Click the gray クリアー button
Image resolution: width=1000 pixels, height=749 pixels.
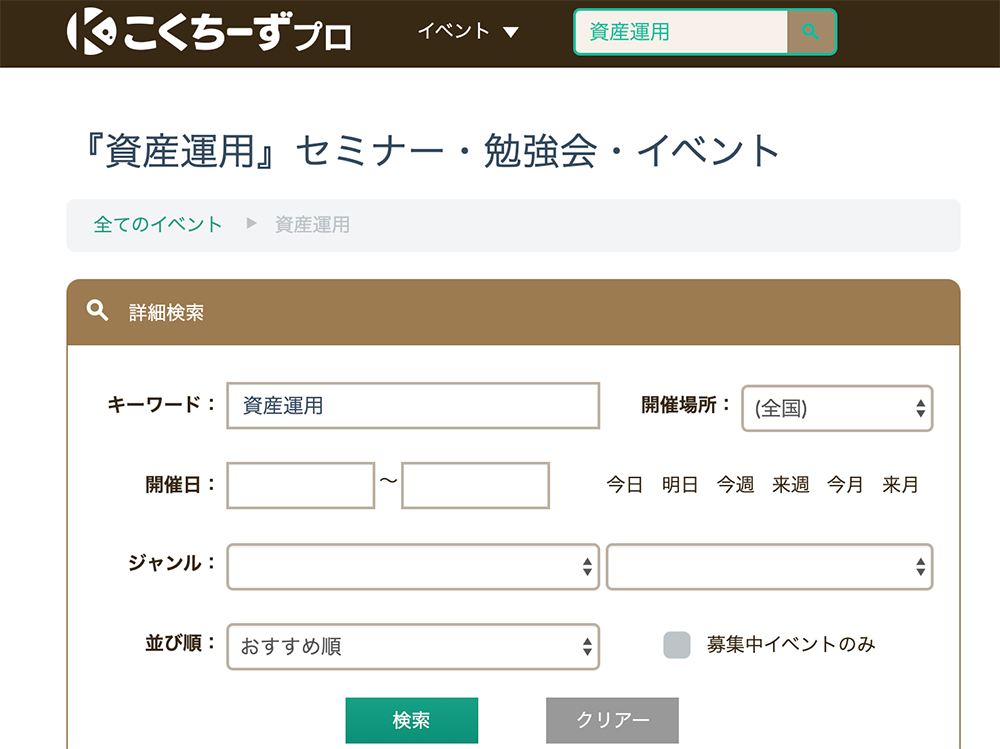[612, 720]
